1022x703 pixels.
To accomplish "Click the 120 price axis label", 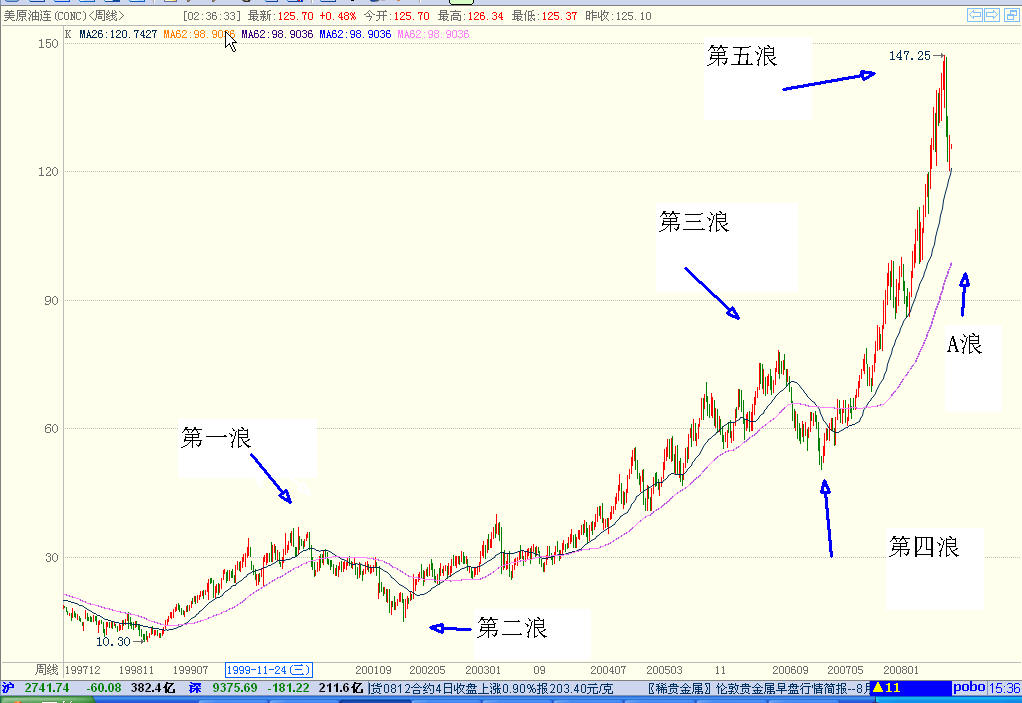I will pos(48,171).
